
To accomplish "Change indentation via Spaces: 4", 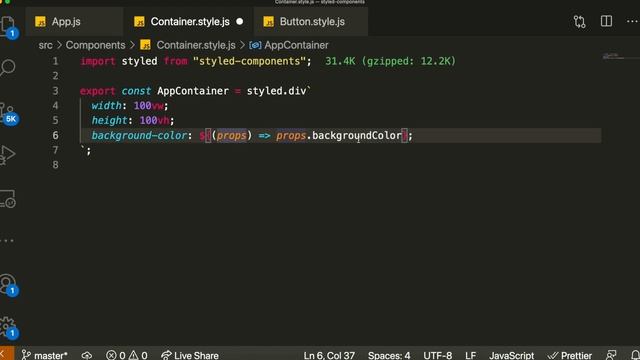I will pyautogui.click(x=389, y=355).
